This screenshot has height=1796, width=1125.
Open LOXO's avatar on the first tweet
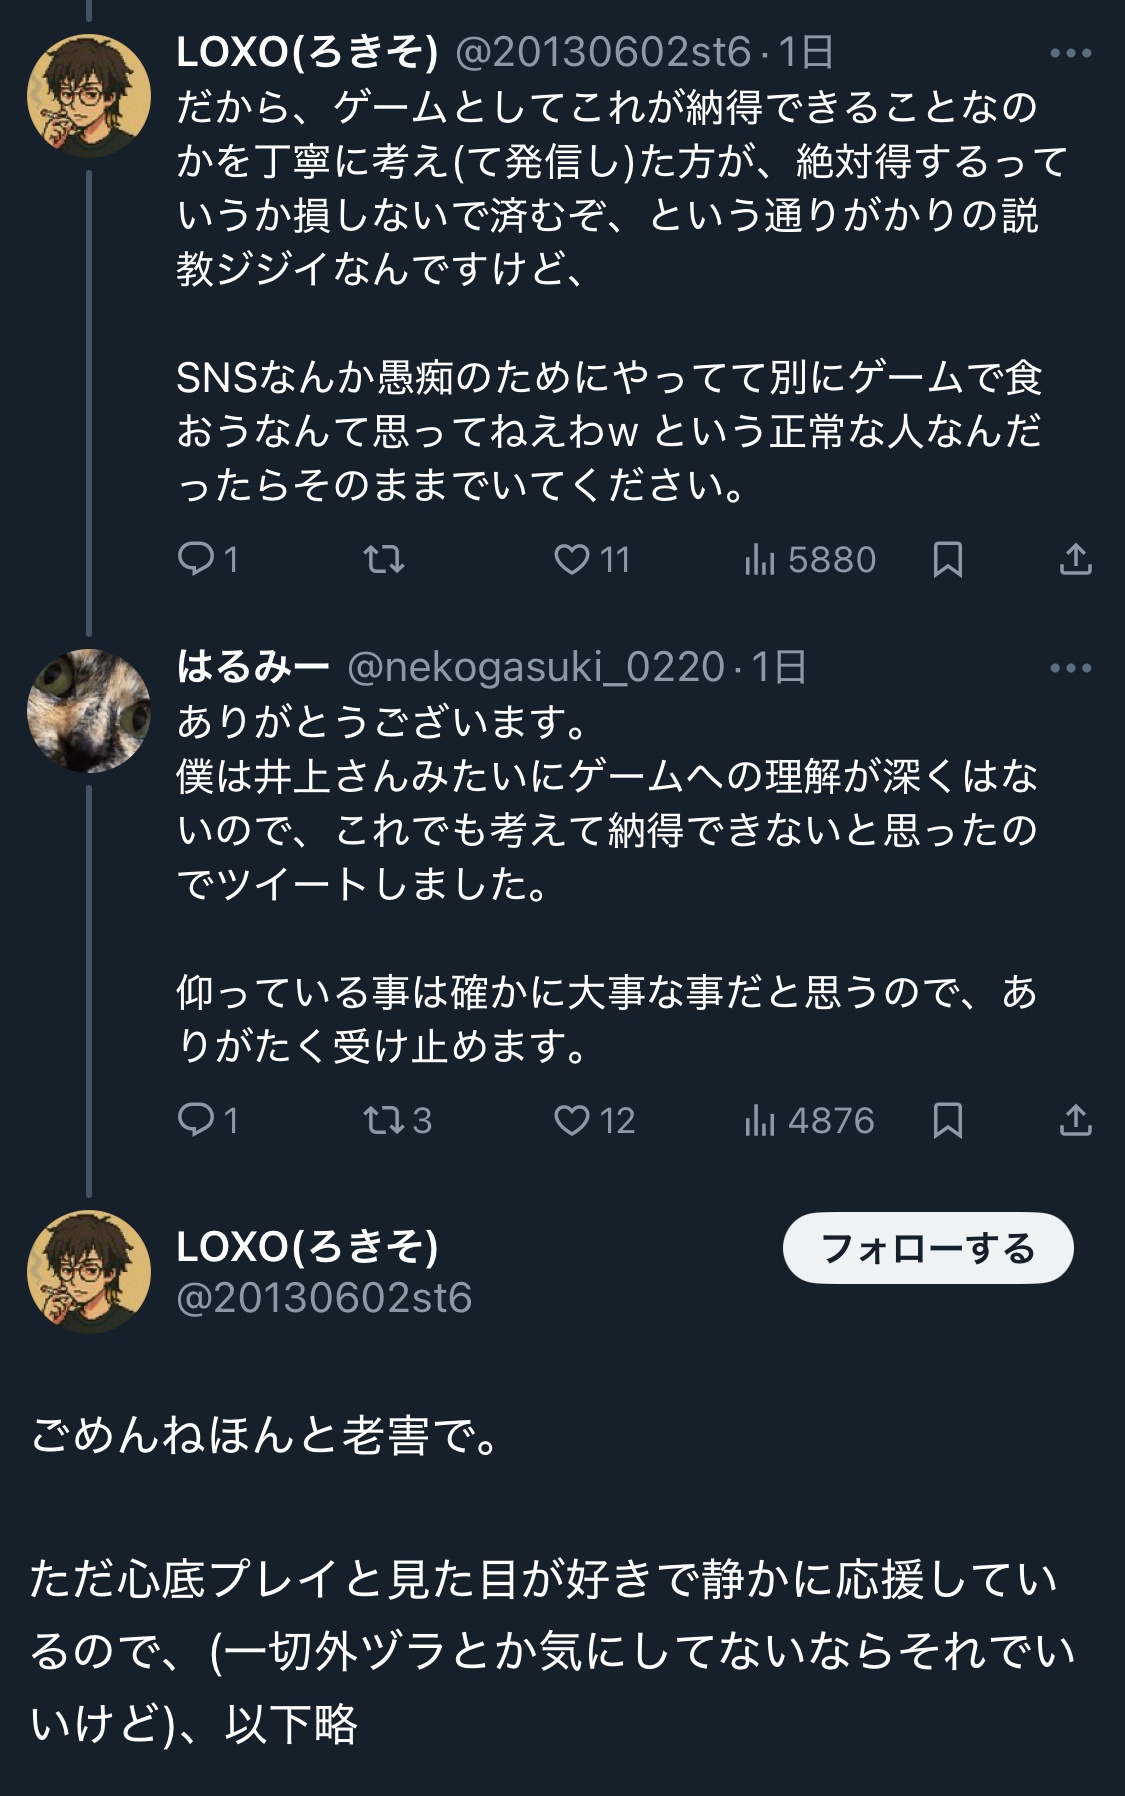[x=89, y=97]
